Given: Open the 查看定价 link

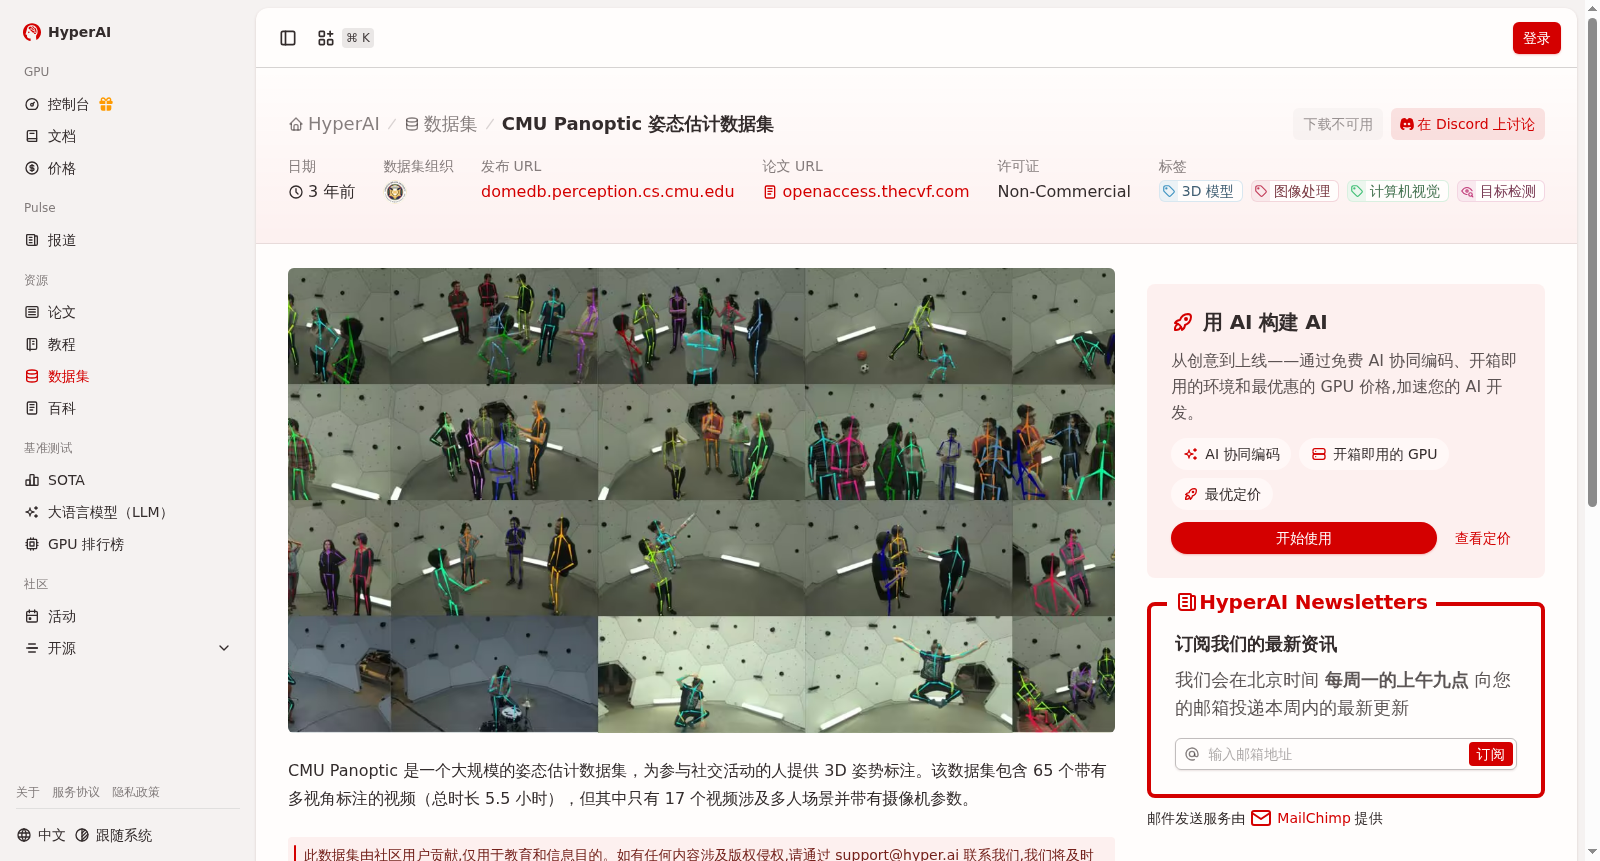Looking at the screenshot, I should 1482,538.
